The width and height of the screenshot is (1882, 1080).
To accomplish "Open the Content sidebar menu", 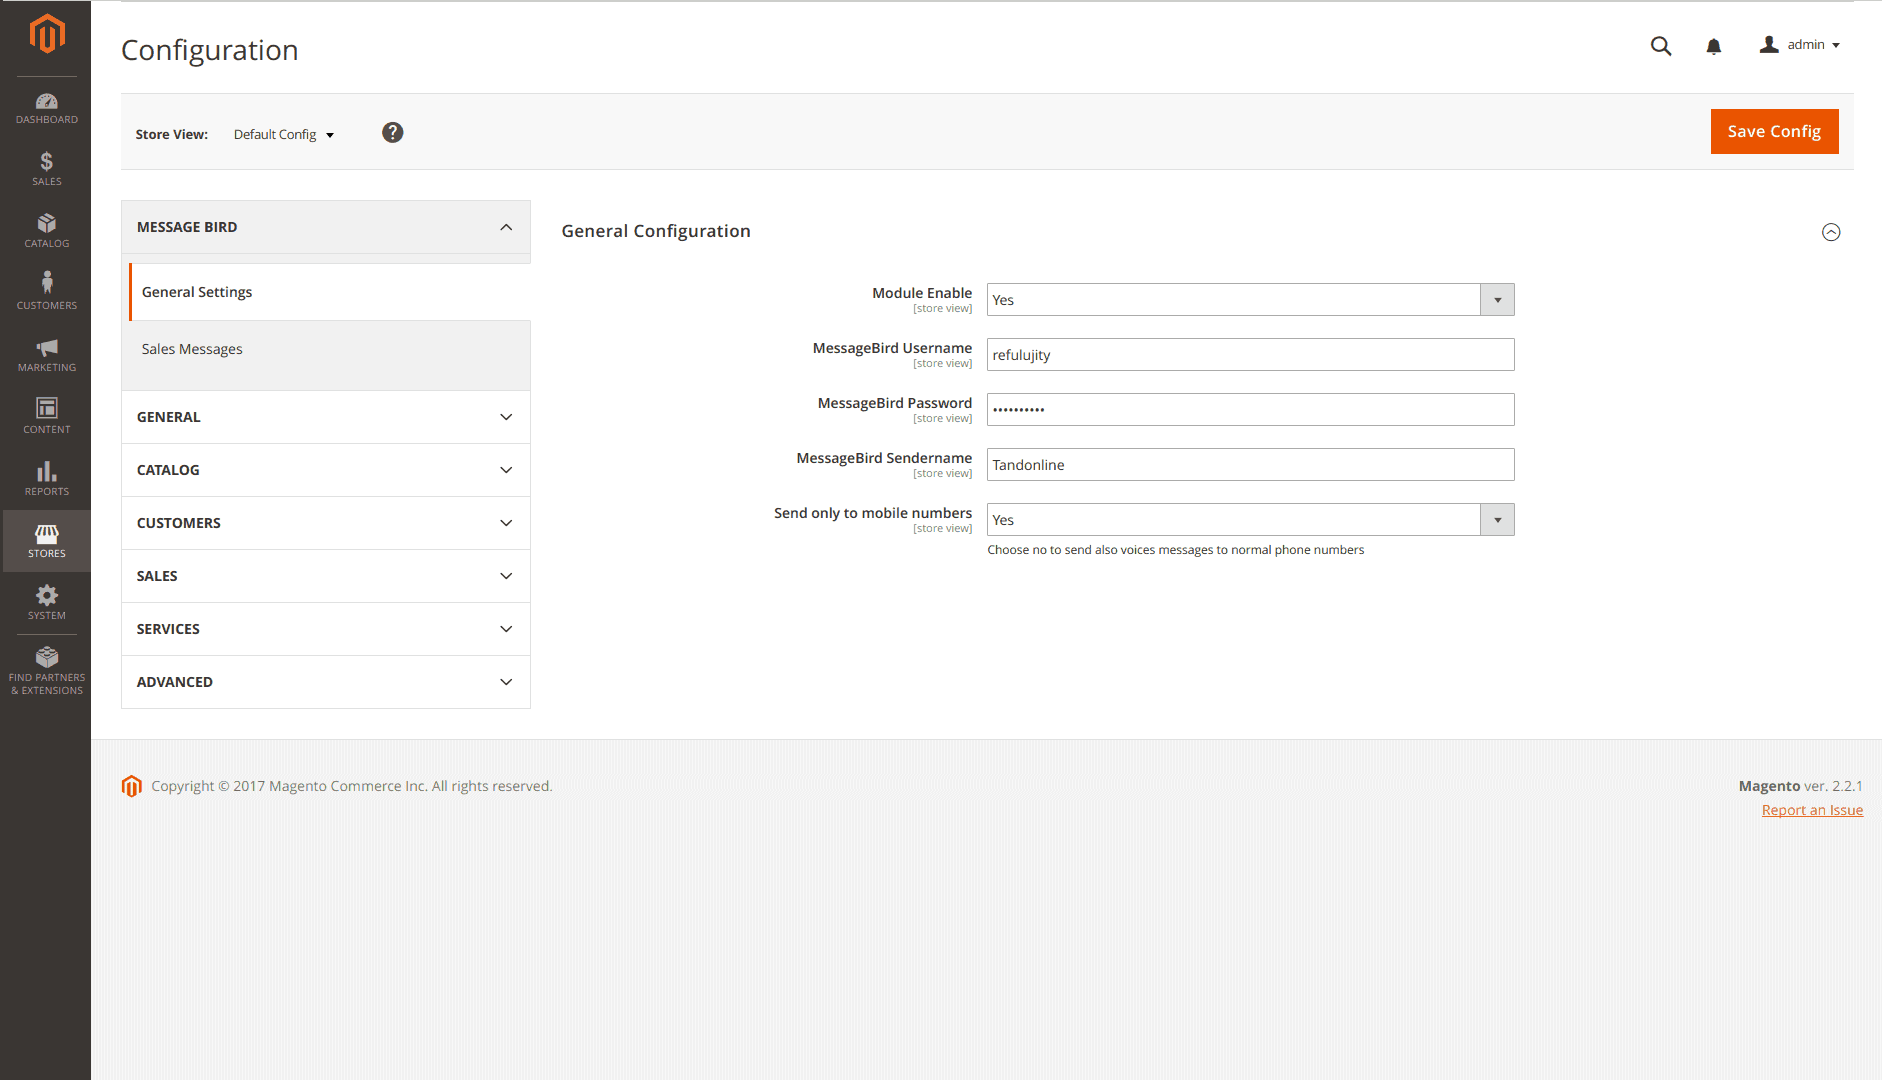I will 47,417.
